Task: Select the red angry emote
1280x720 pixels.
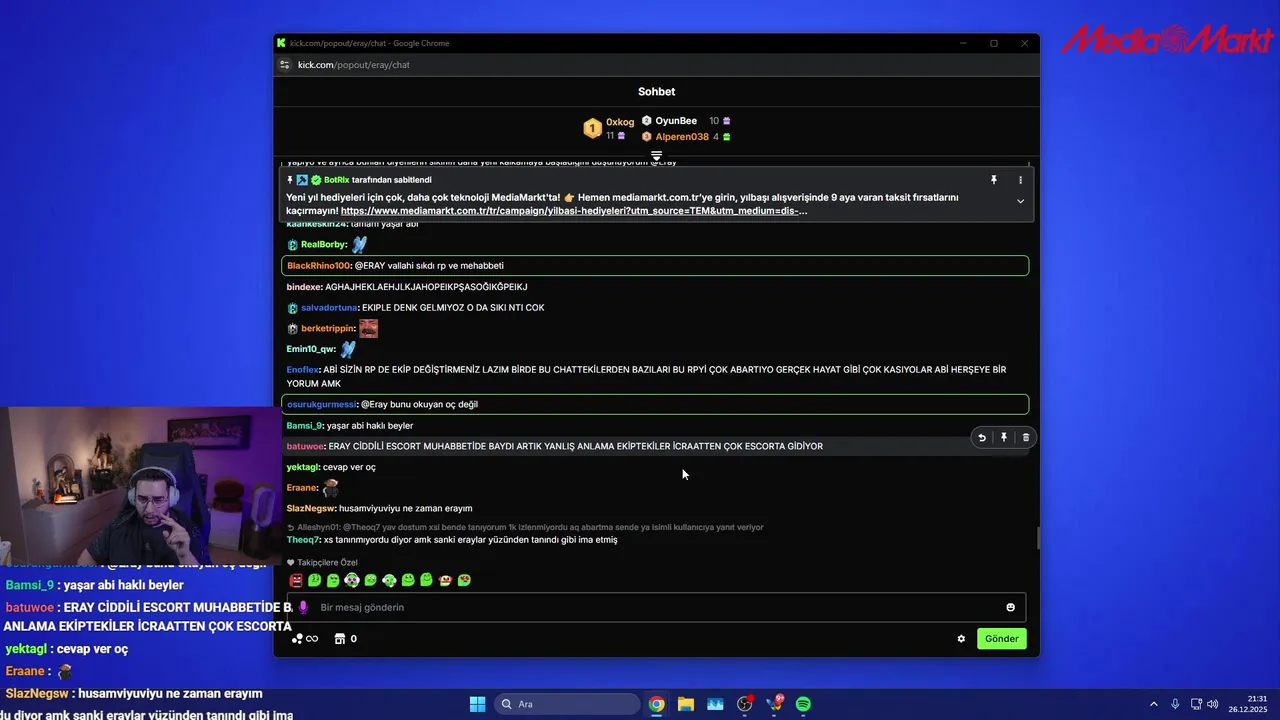Action: point(296,580)
